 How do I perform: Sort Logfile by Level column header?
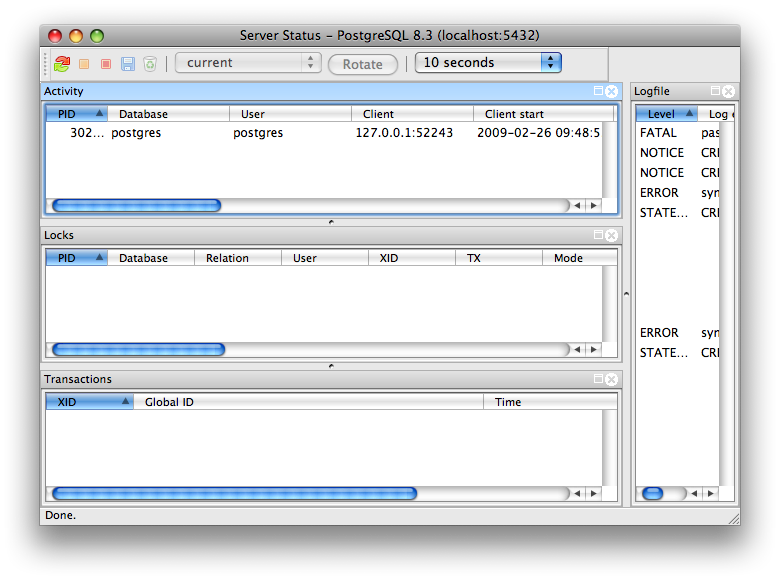click(666, 114)
